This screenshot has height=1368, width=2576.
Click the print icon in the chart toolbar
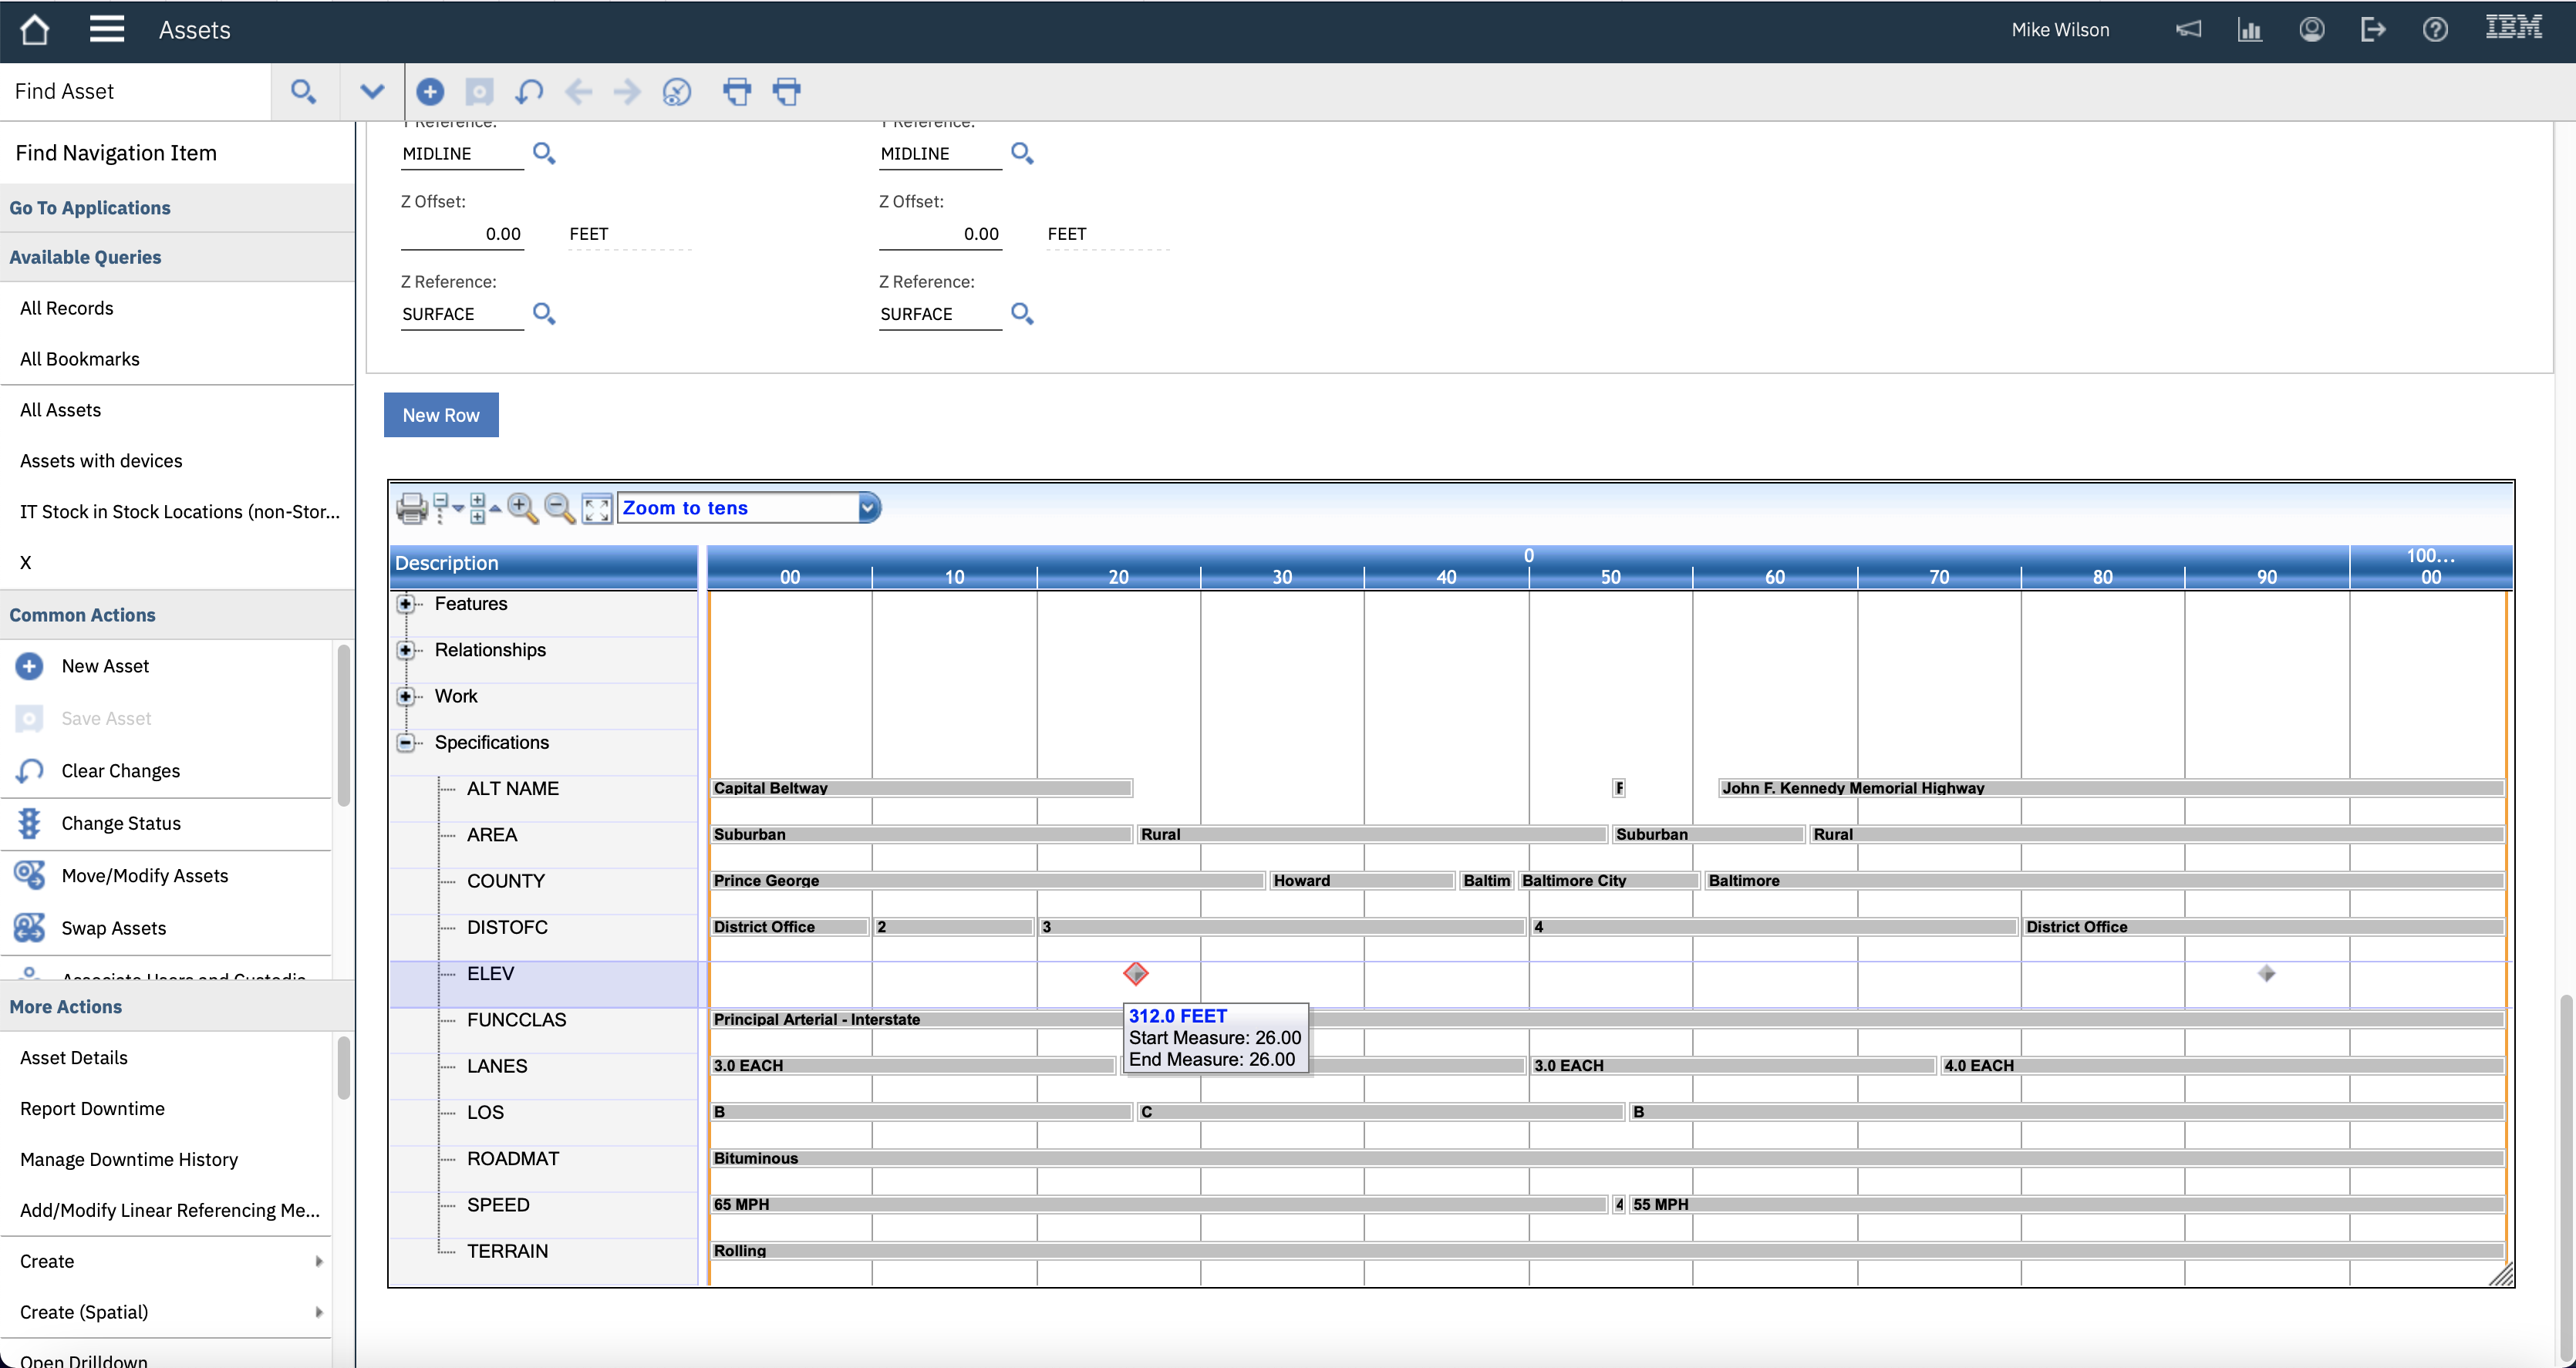[411, 508]
